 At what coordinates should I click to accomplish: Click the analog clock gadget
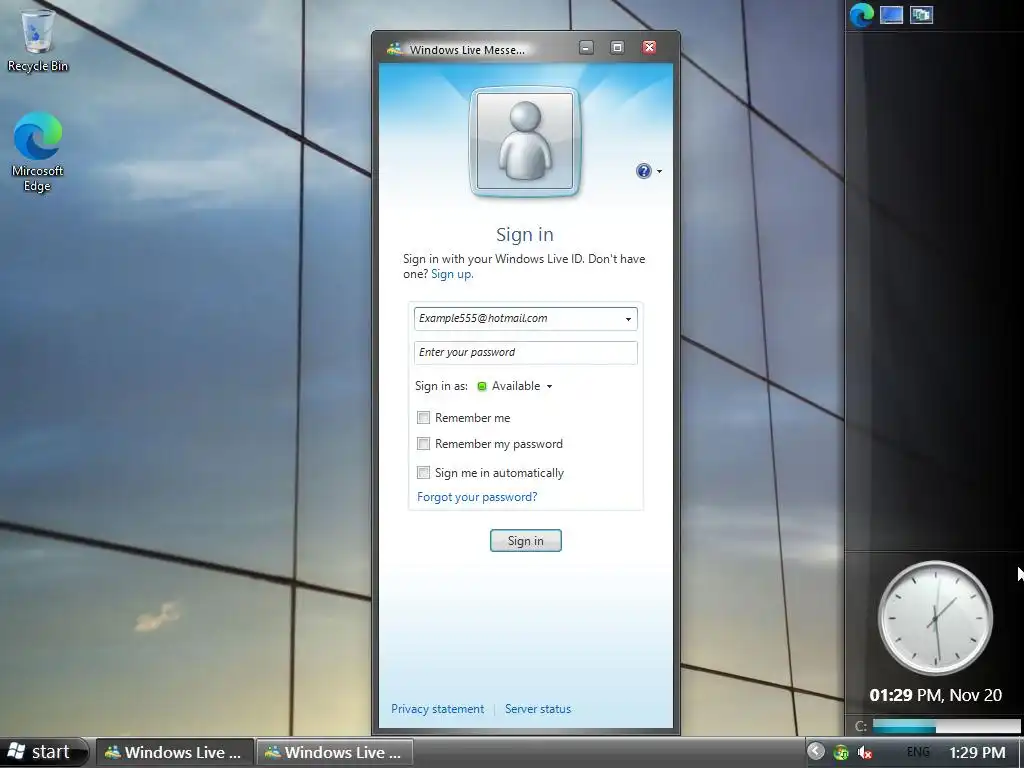pos(936,618)
